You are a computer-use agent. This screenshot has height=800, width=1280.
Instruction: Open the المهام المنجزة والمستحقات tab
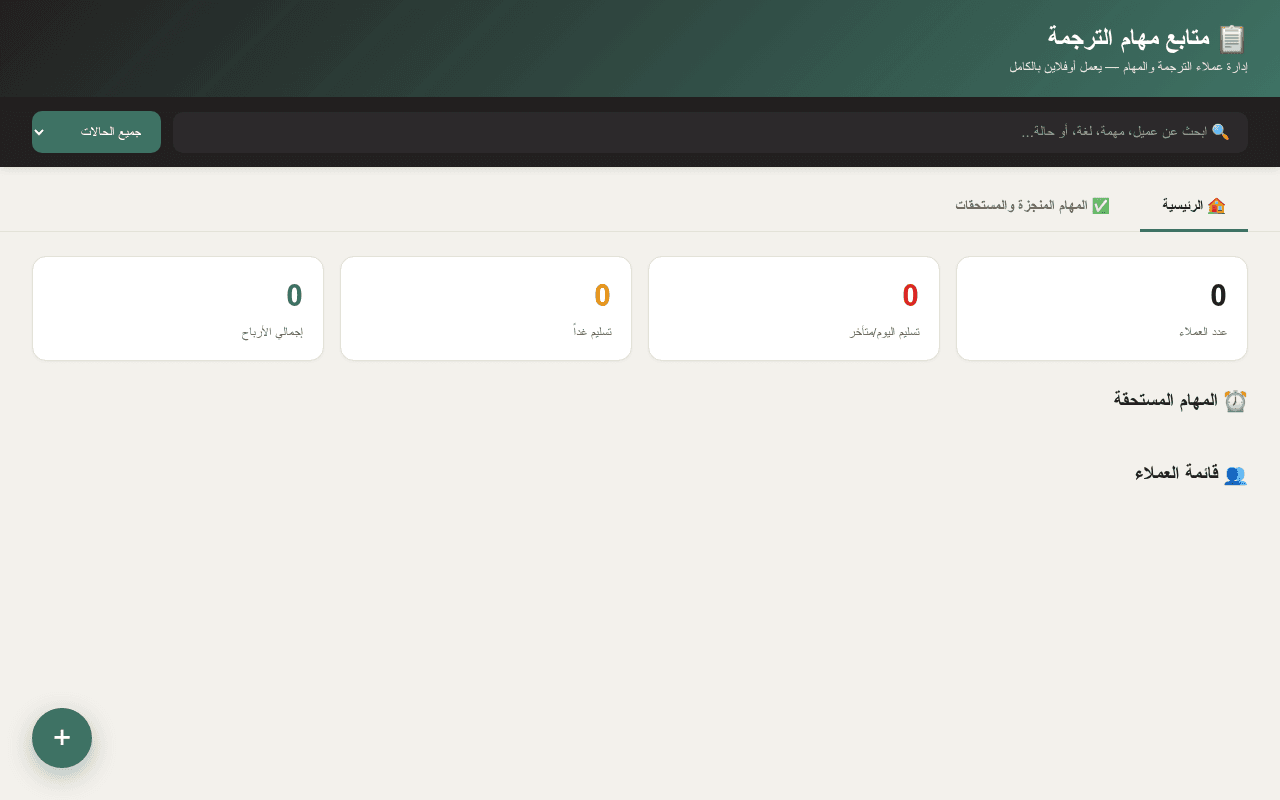pyautogui.click(x=1032, y=205)
